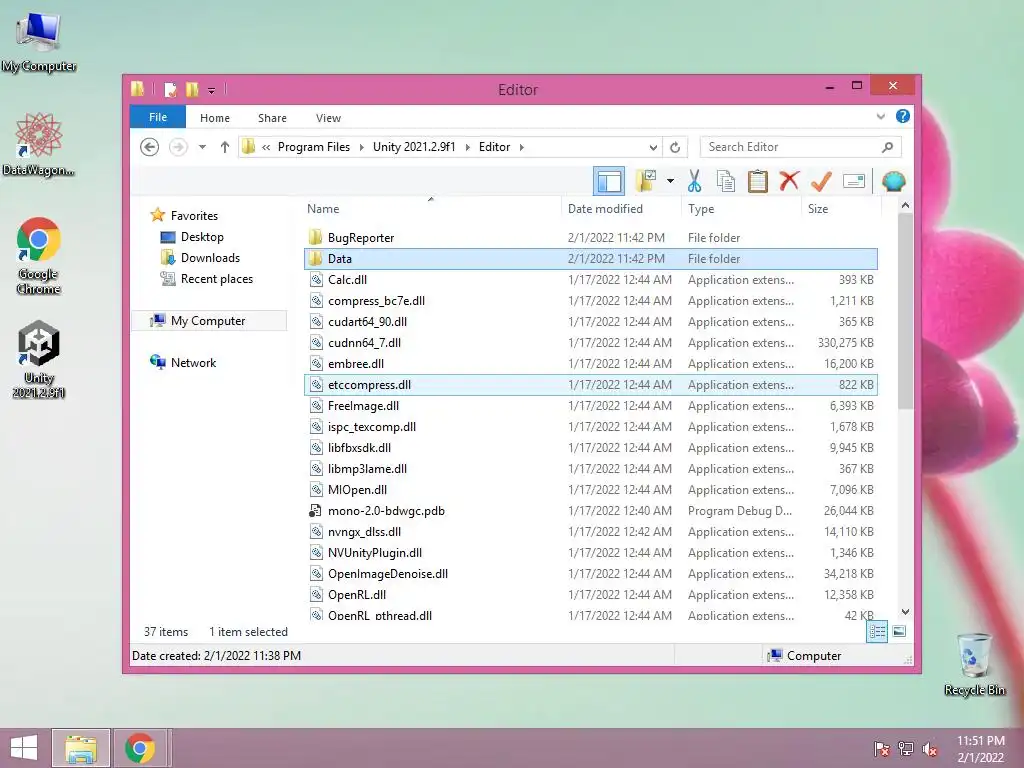
Task: Click Unity 2021.2.9f1 in the address breadcrumb
Action: pyautogui.click(x=414, y=147)
